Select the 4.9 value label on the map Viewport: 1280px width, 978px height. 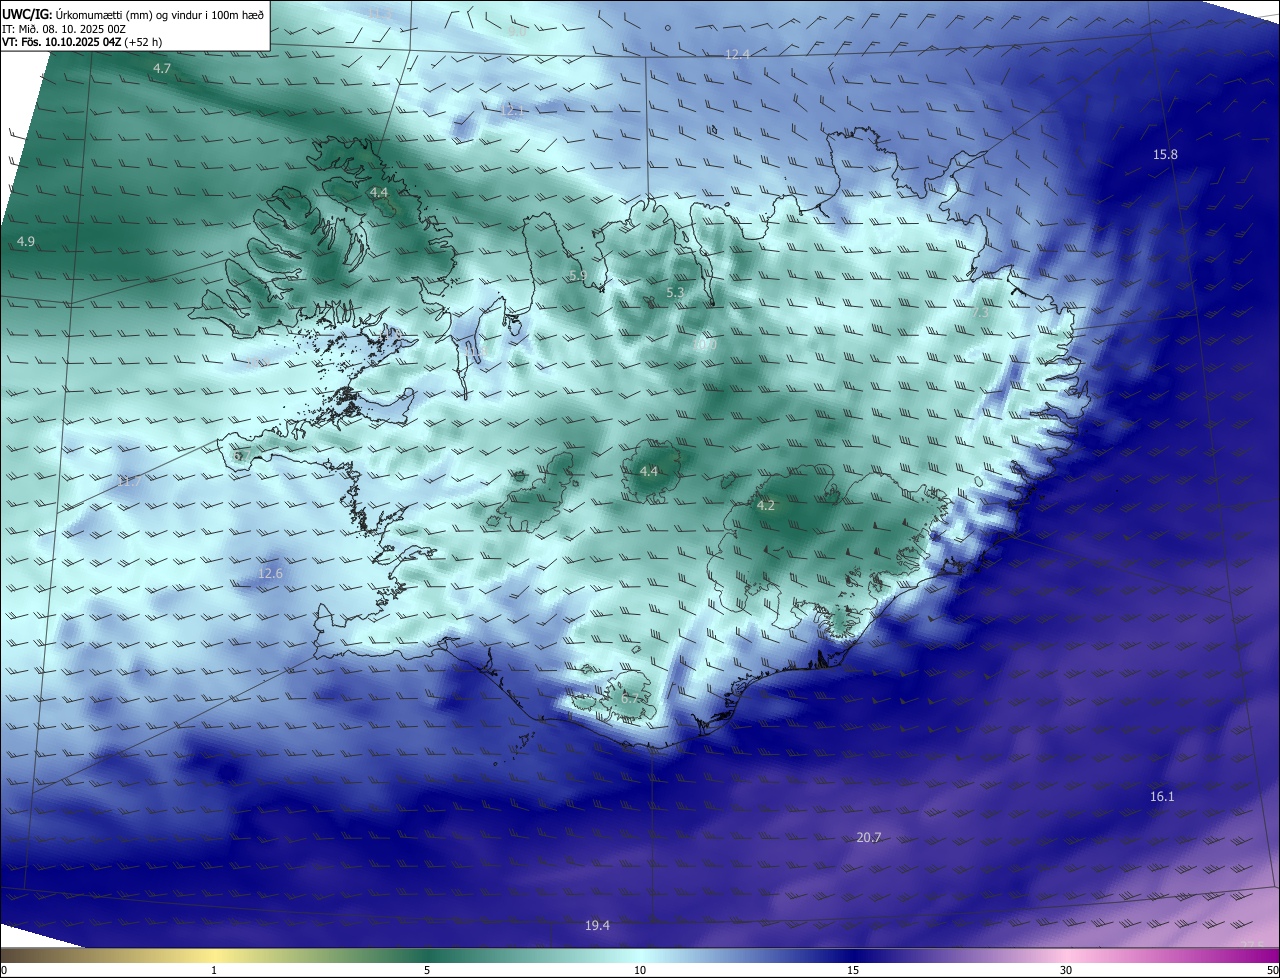pos(26,241)
